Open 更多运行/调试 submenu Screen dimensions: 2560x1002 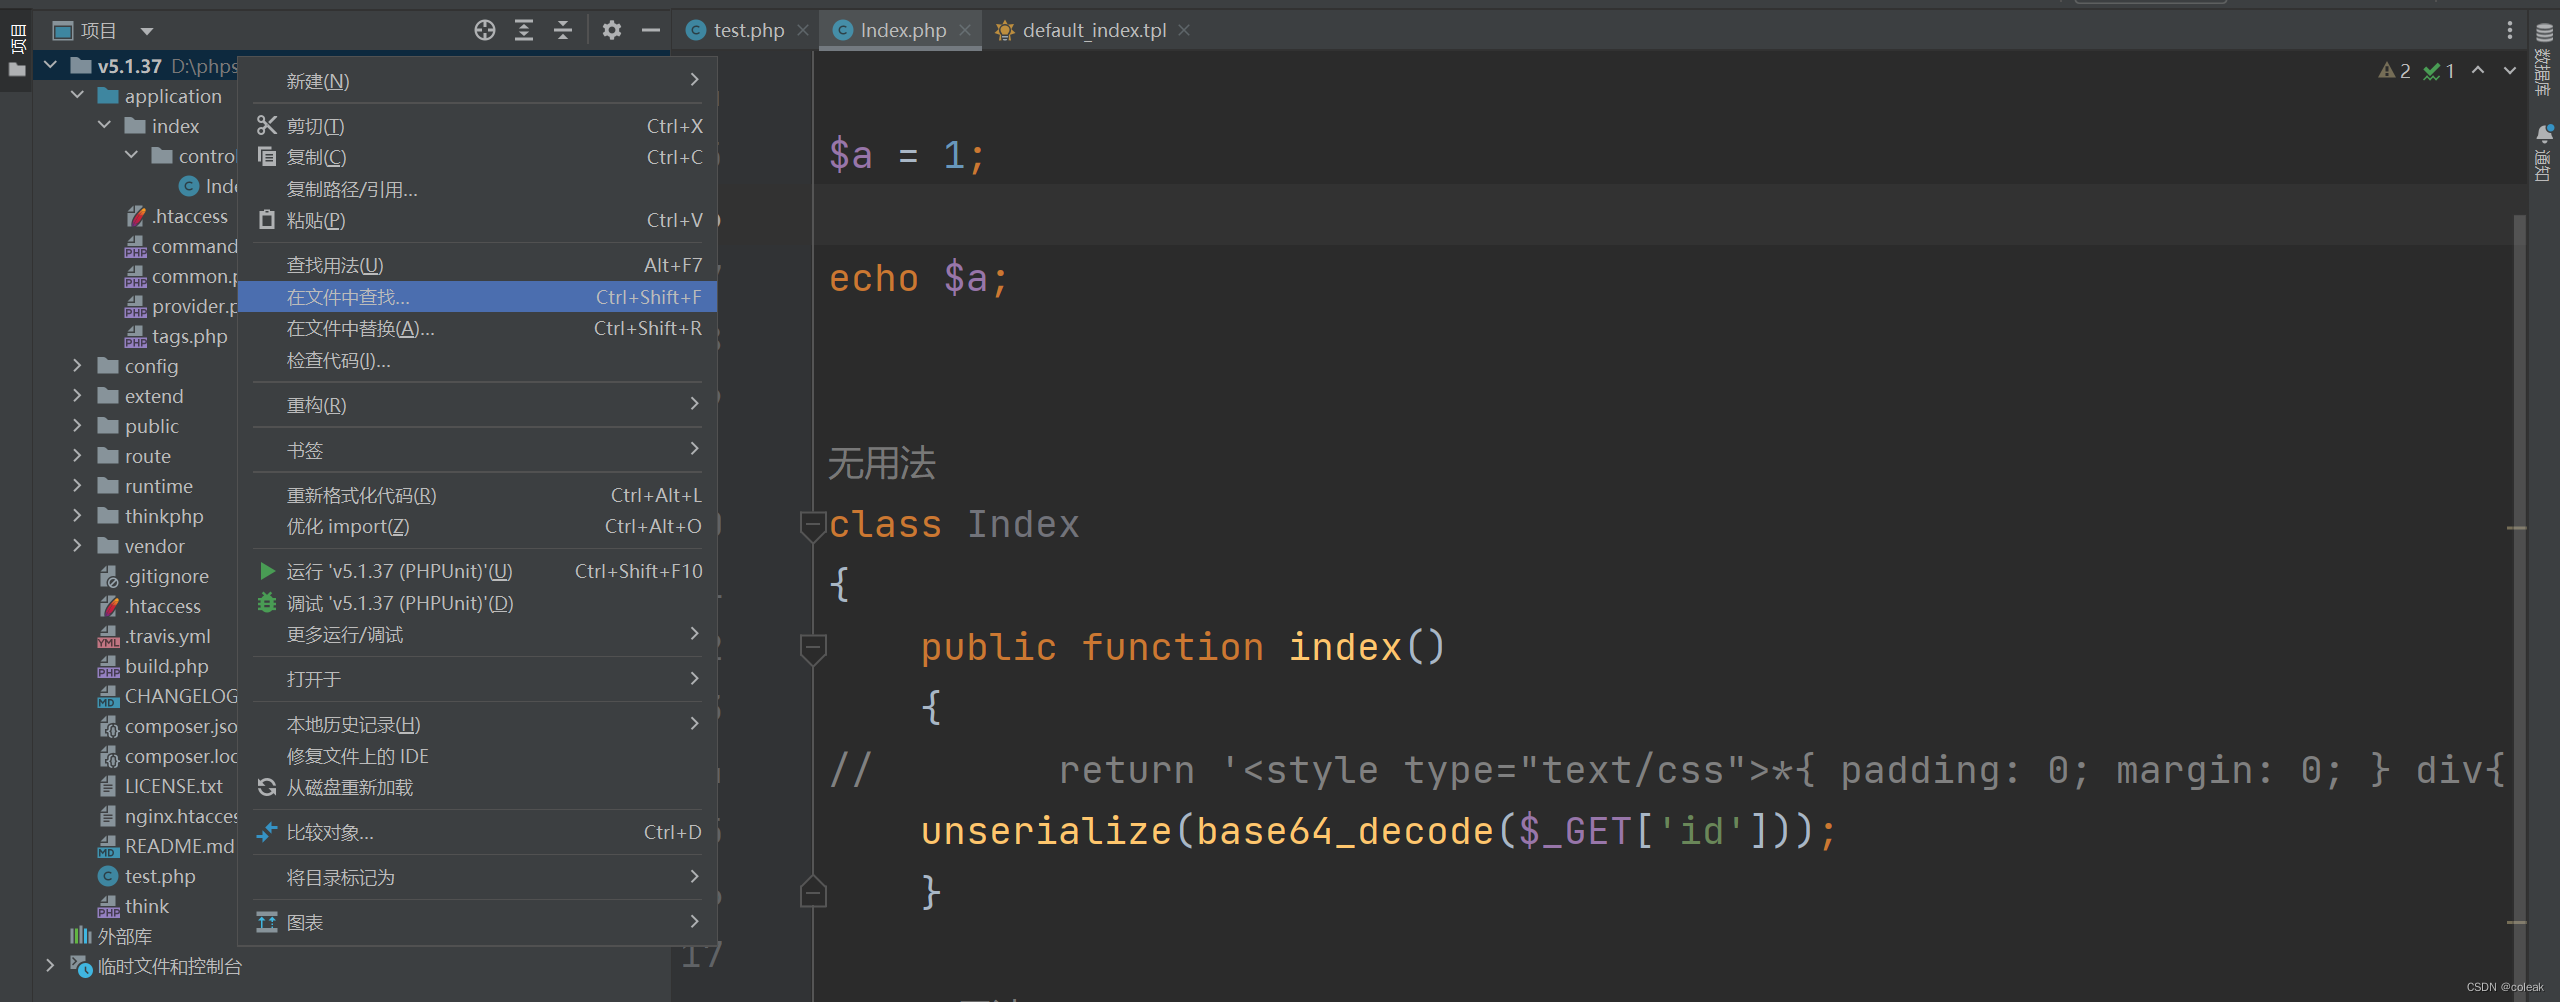477,634
